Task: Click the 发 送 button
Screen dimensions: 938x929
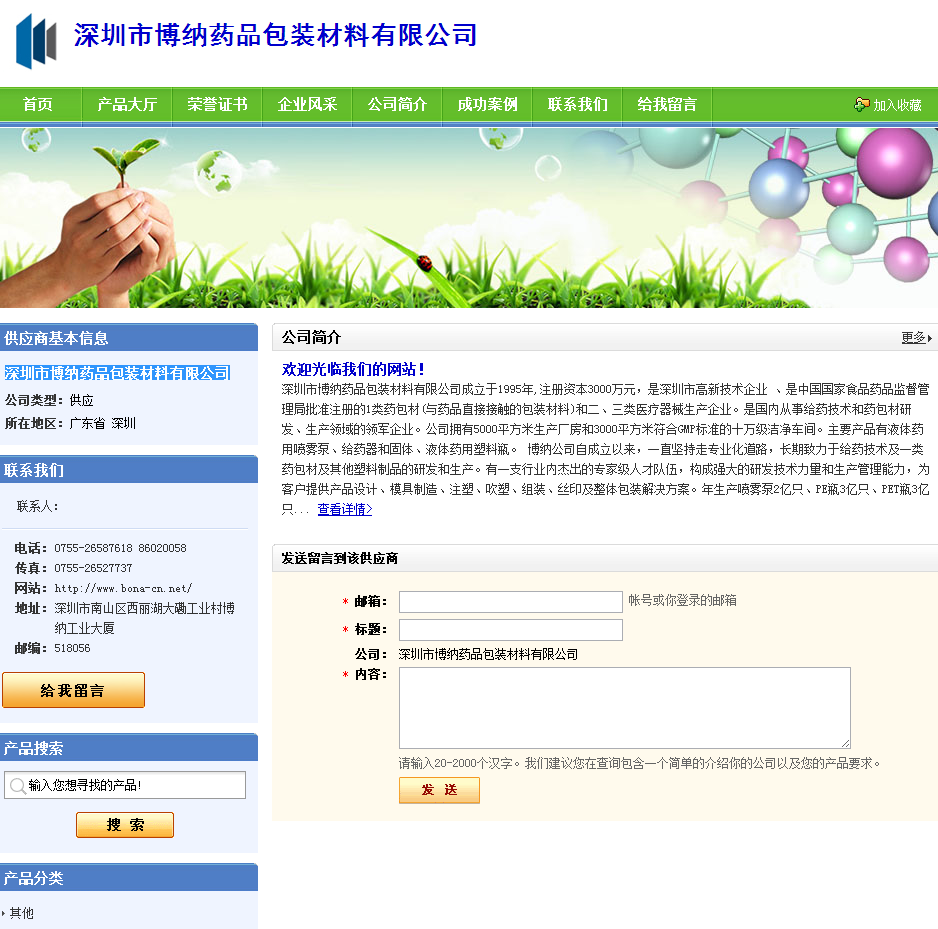Action: [439, 790]
